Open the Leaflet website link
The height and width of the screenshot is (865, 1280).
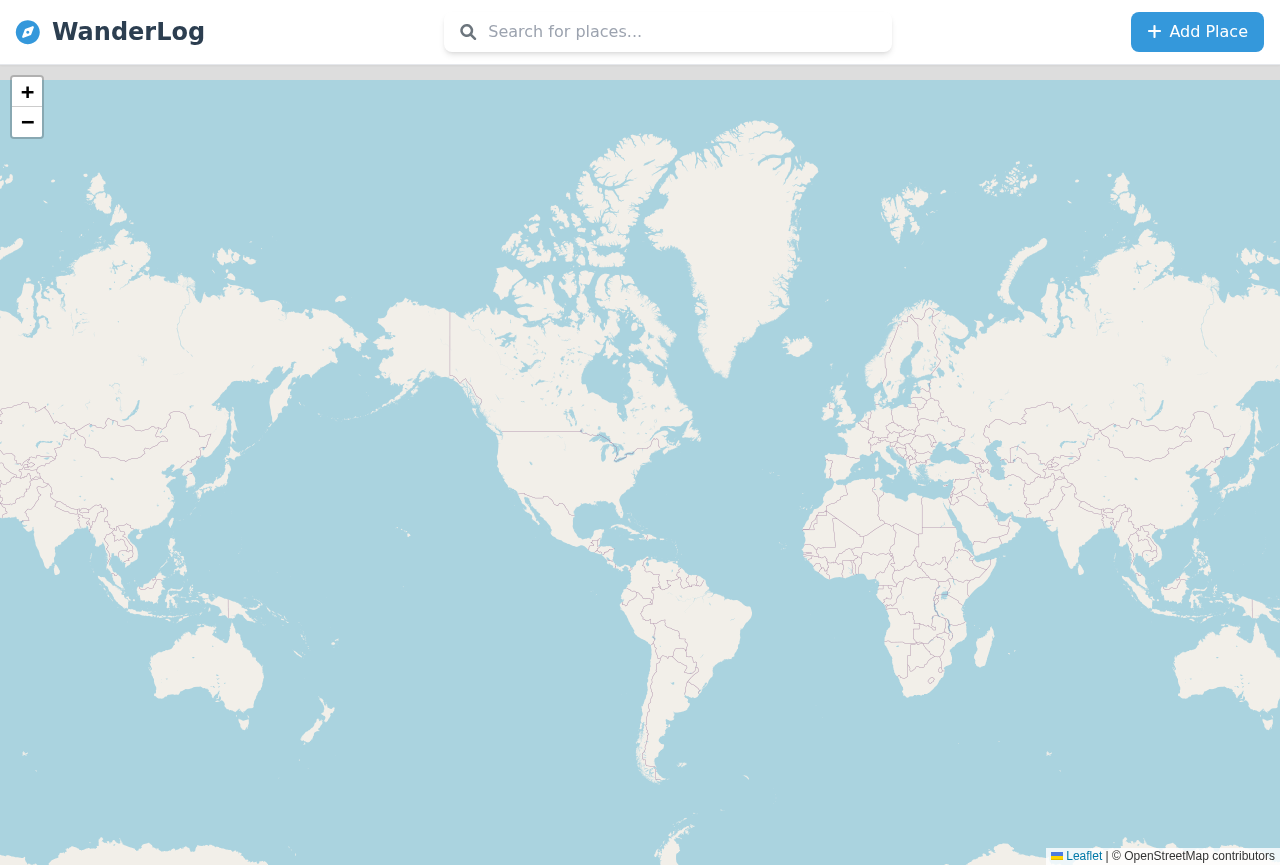pos(1083,856)
